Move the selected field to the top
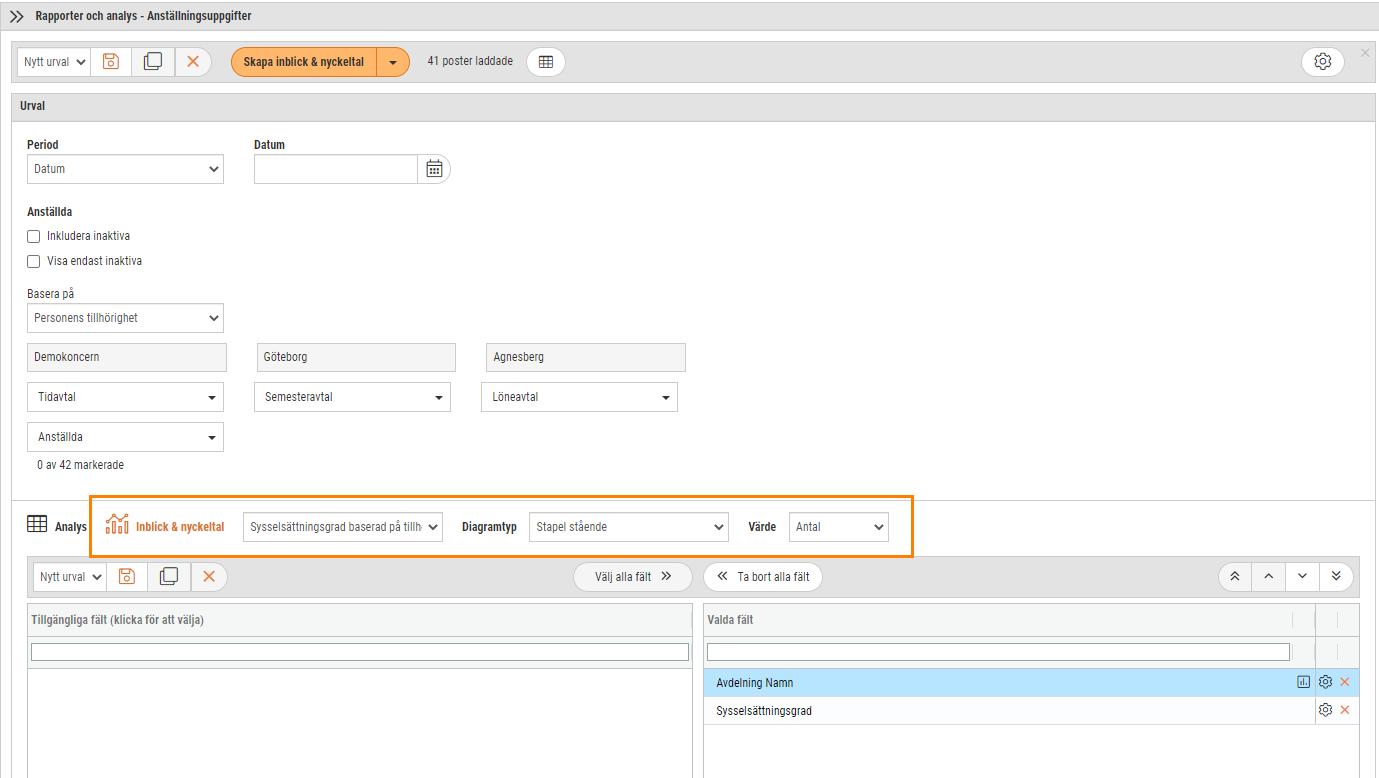The width and height of the screenshot is (1379, 778). pyautogui.click(x=1235, y=577)
